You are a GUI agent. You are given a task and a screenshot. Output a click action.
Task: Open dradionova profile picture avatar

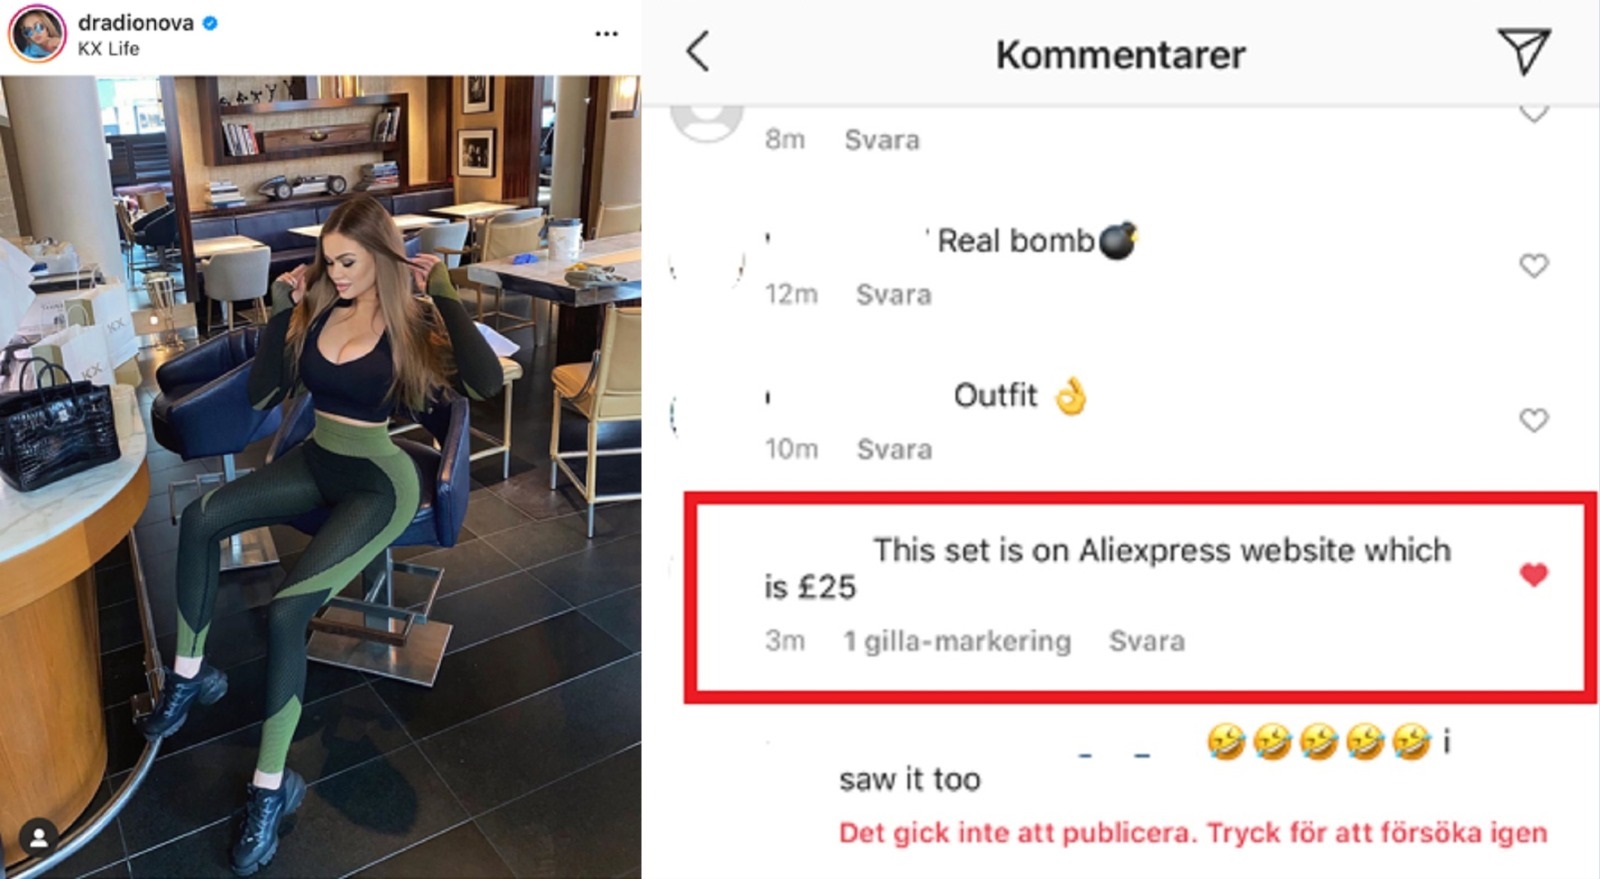coord(37,34)
